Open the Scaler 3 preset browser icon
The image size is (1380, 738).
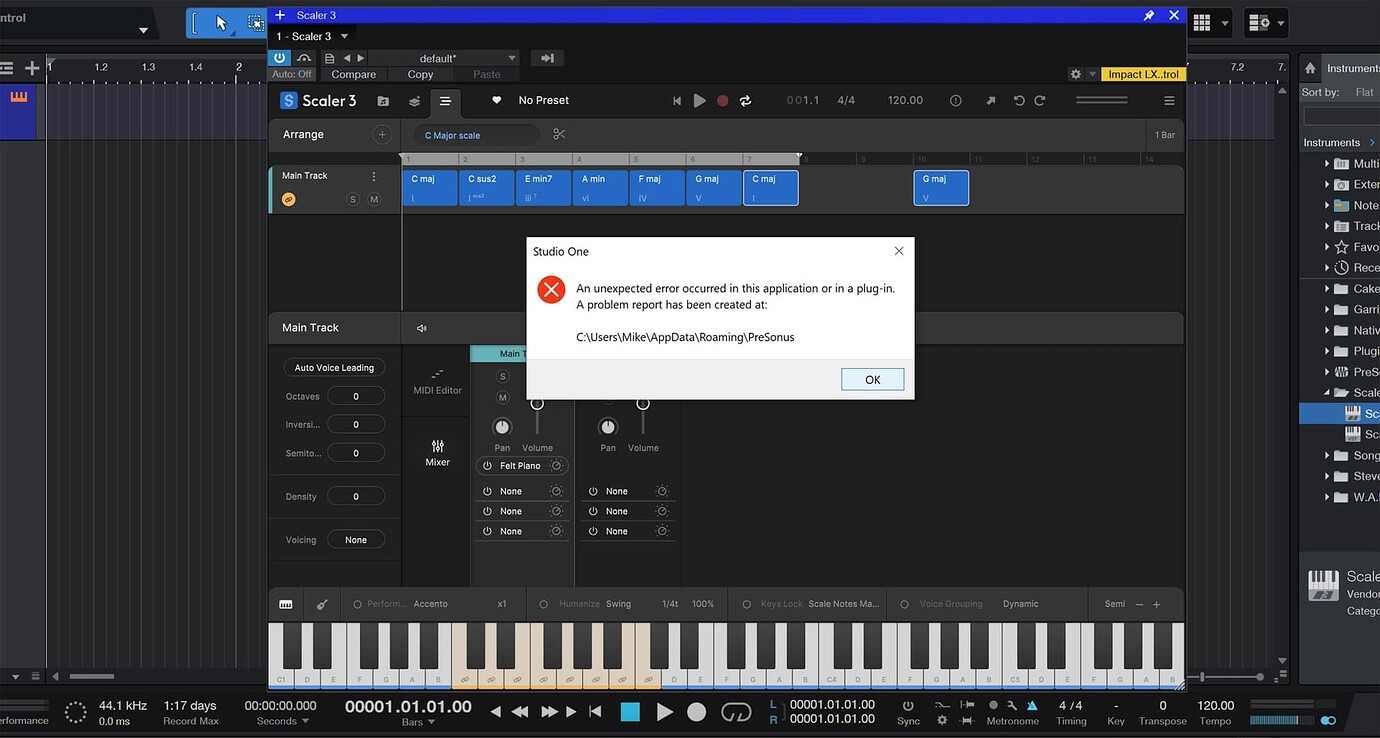tap(383, 100)
